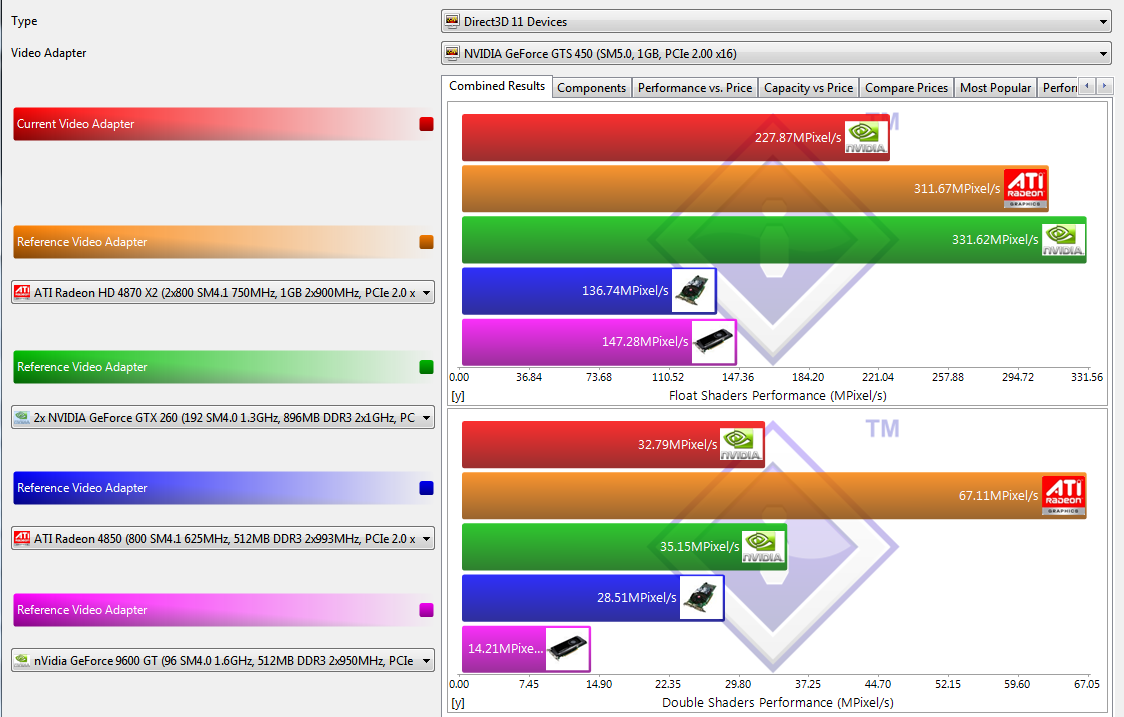Click 227.87MPixel/s bar value
Viewport: 1124px width, 717px height.
tap(798, 138)
